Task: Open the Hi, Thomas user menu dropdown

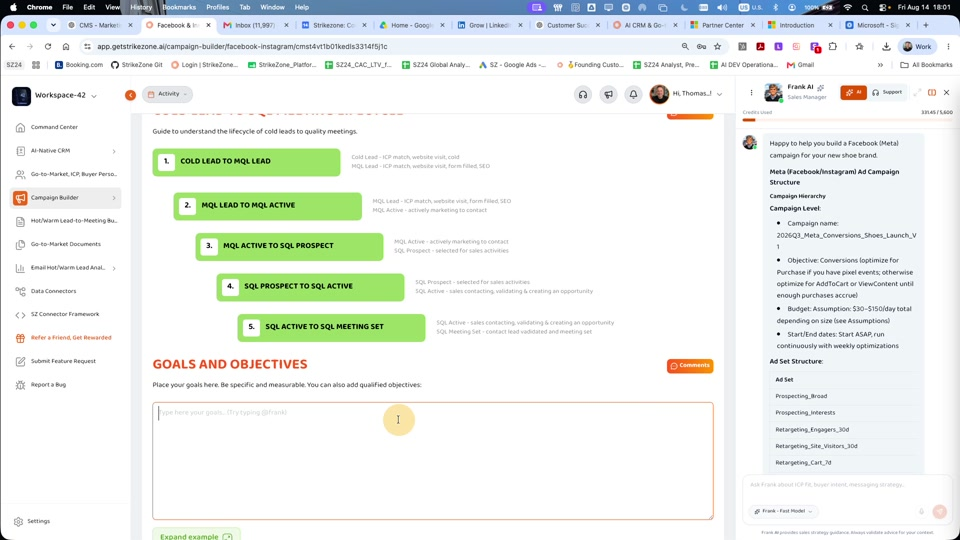Action: [686, 94]
